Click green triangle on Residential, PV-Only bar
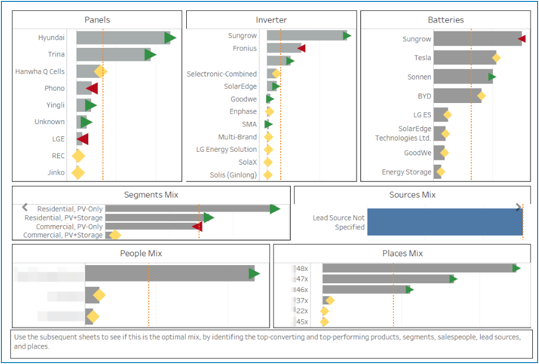539x364 pixels. pyautogui.click(x=275, y=209)
